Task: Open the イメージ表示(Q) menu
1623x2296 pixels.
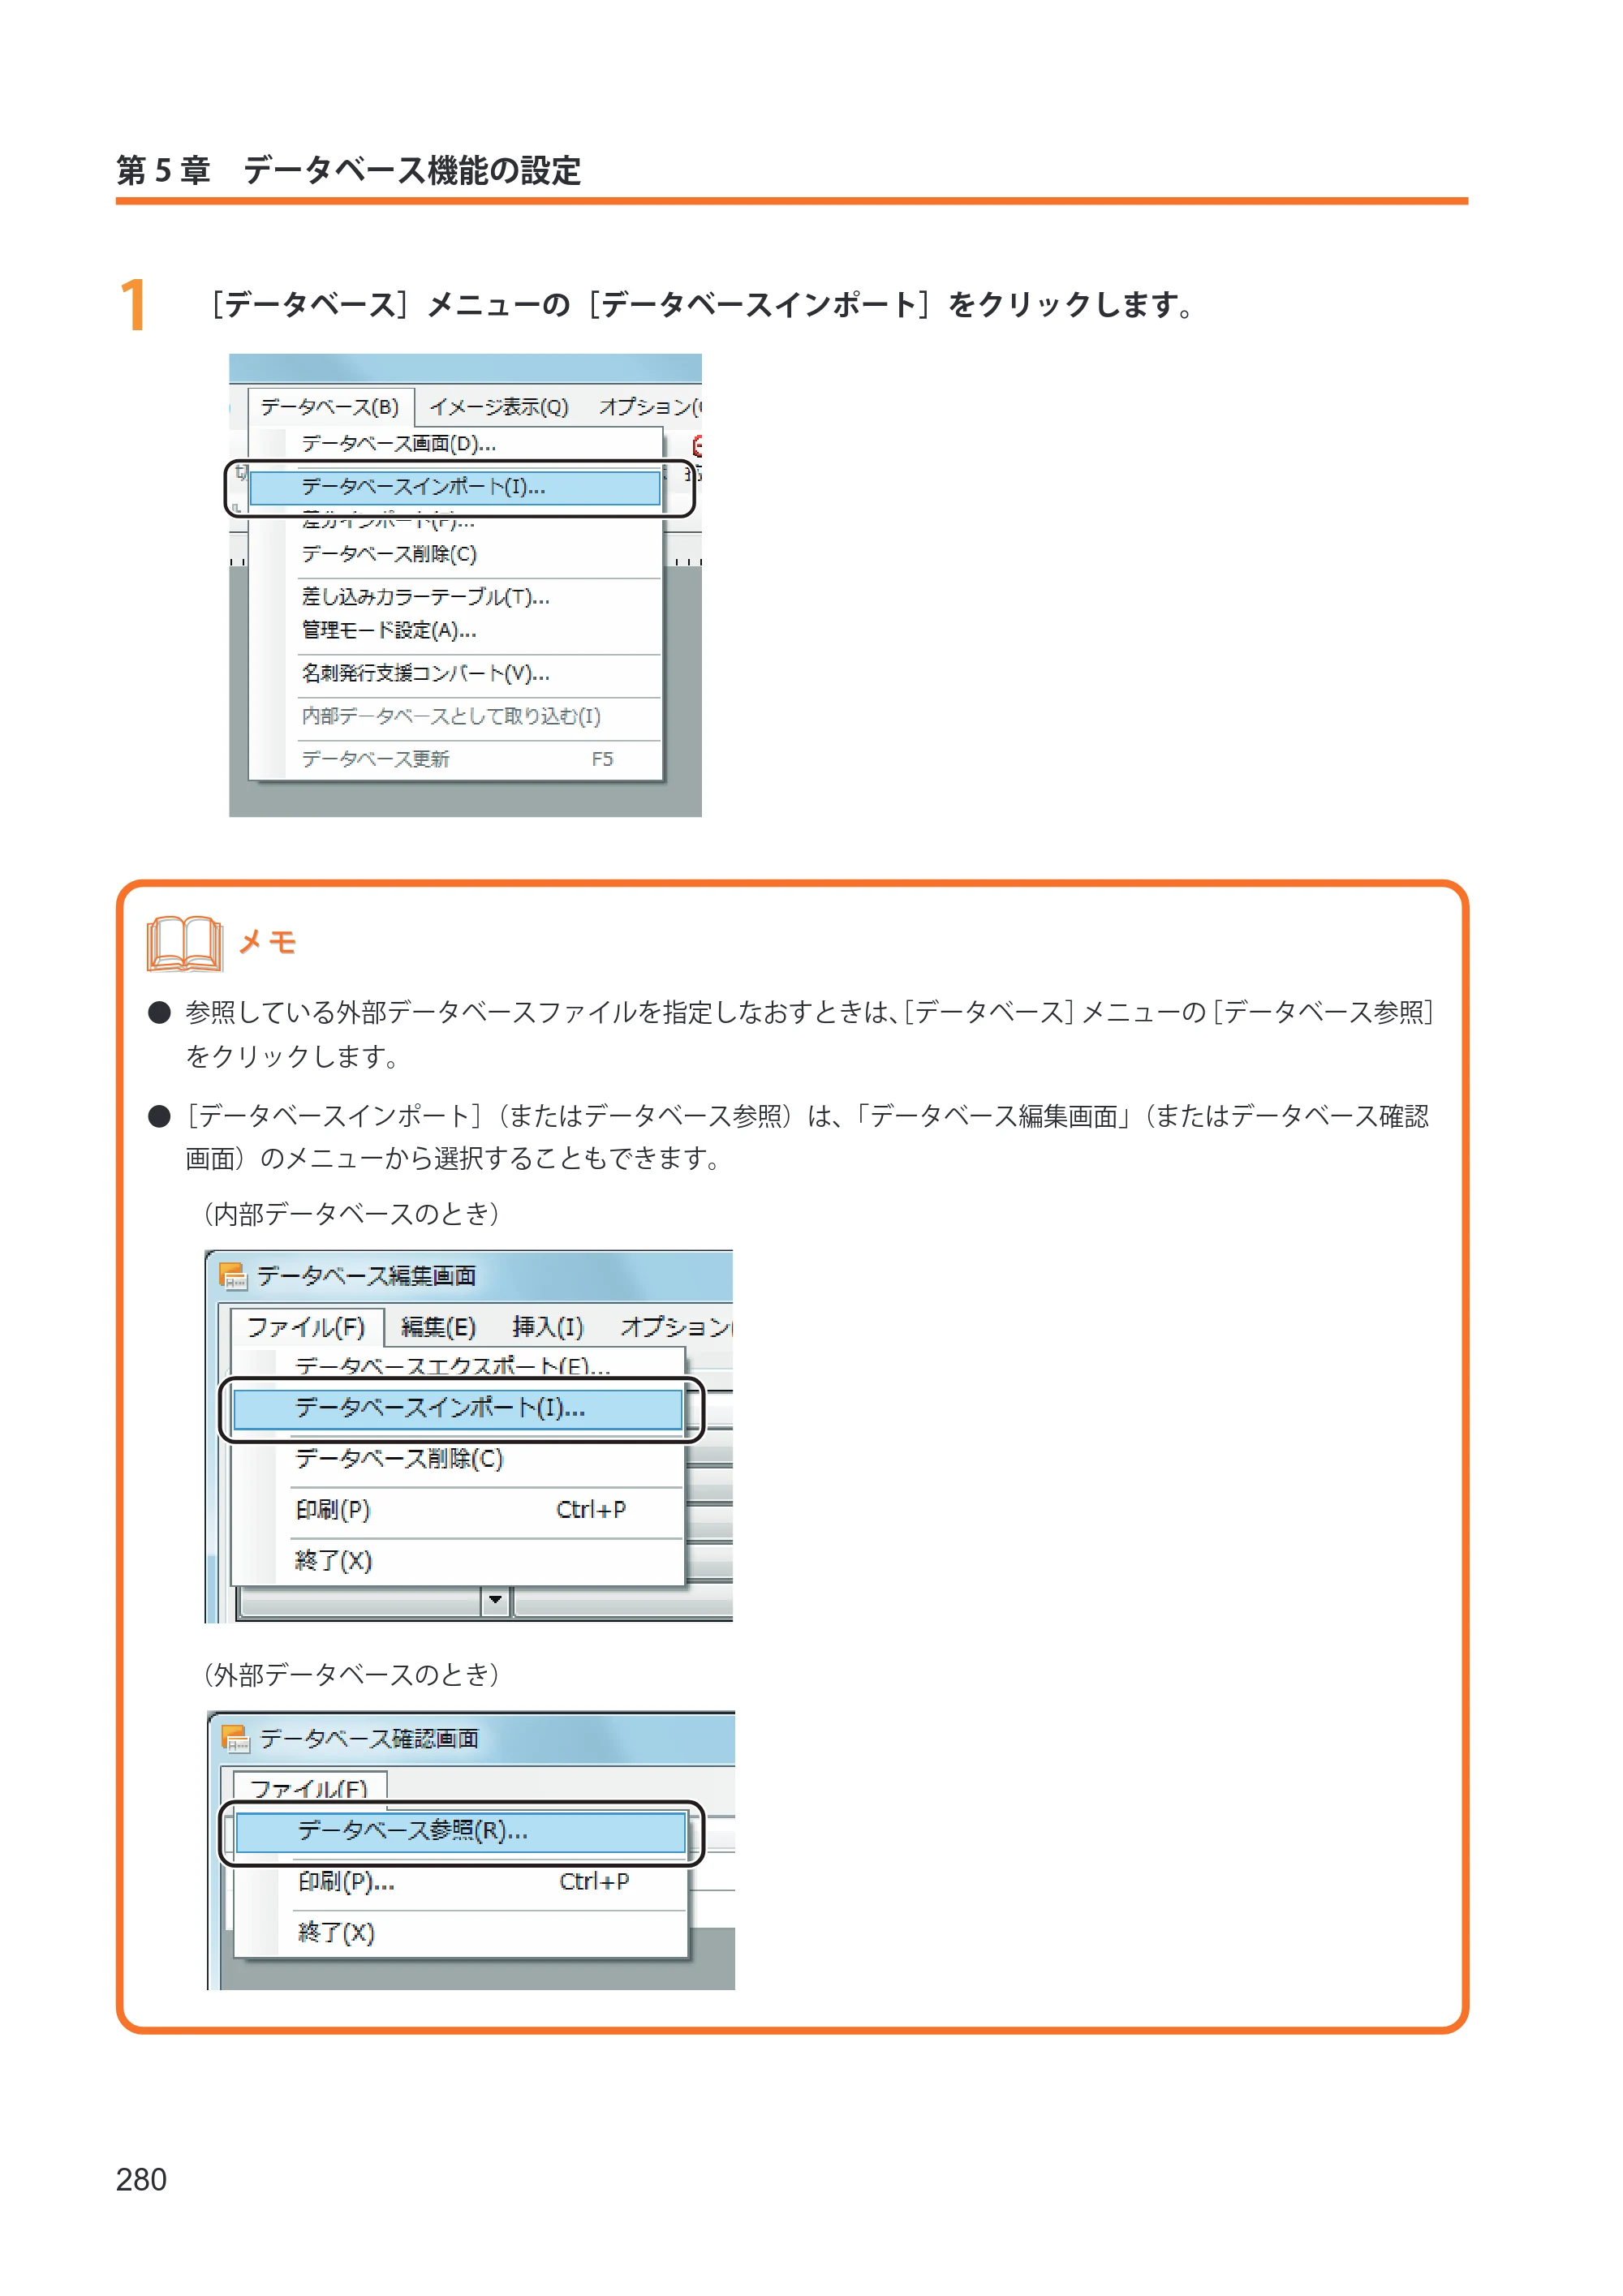Action: tap(499, 407)
